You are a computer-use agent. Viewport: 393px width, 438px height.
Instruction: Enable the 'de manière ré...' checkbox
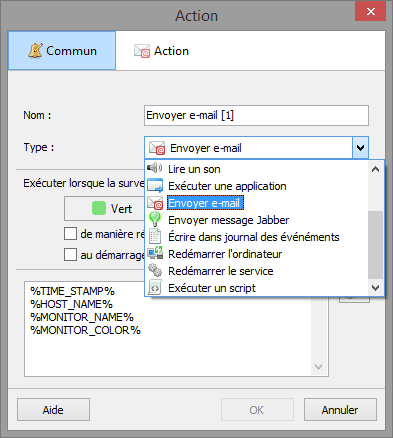pos(70,234)
